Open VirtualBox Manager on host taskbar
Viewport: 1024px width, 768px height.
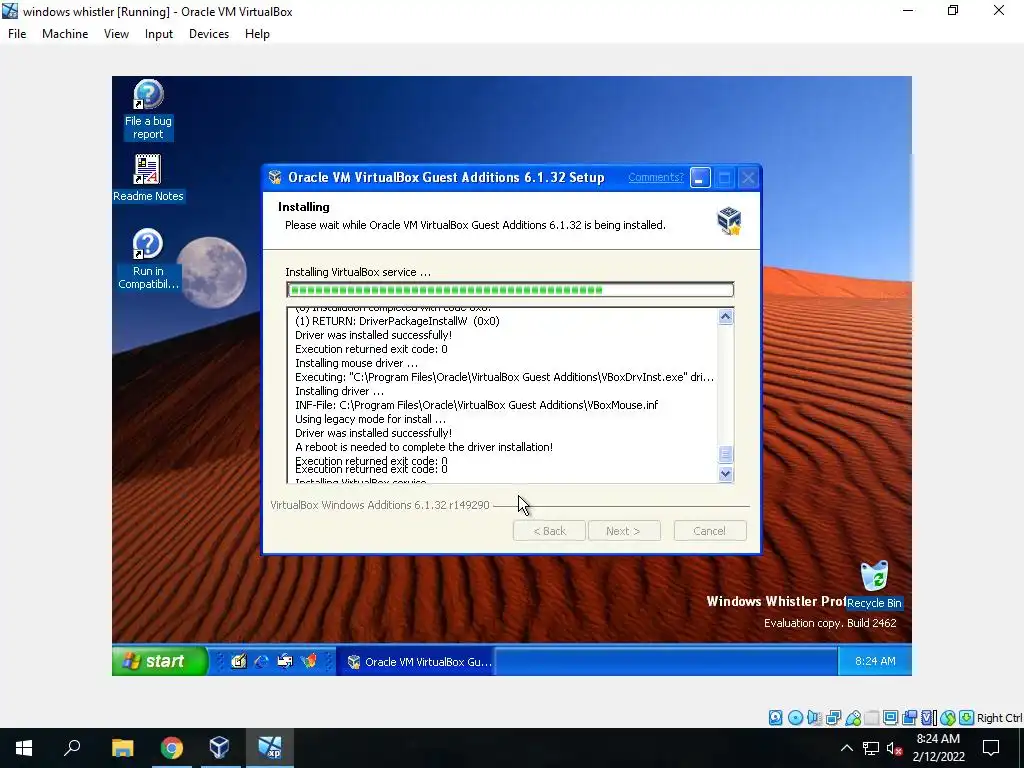[219, 748]
